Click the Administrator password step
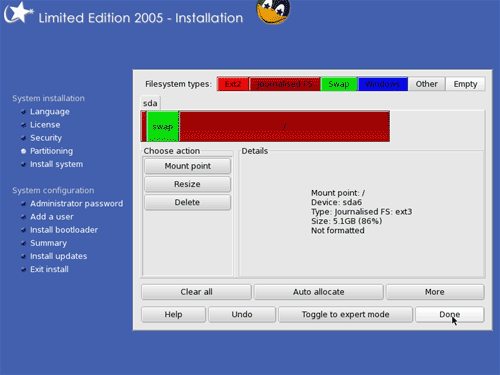This screenshot has height=375, width=500. 77,204
